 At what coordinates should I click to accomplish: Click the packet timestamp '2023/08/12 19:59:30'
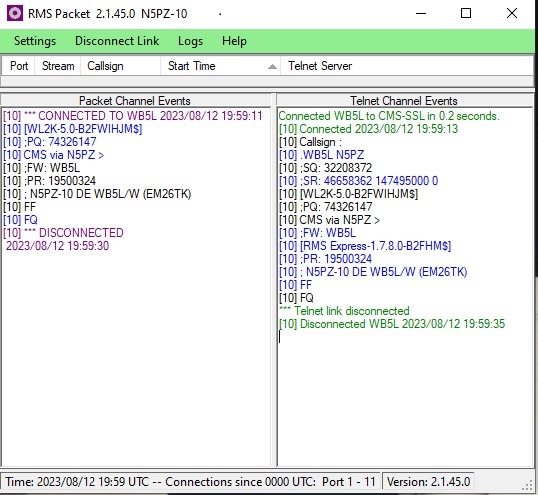pyautogui.click(x=57, y=246)
